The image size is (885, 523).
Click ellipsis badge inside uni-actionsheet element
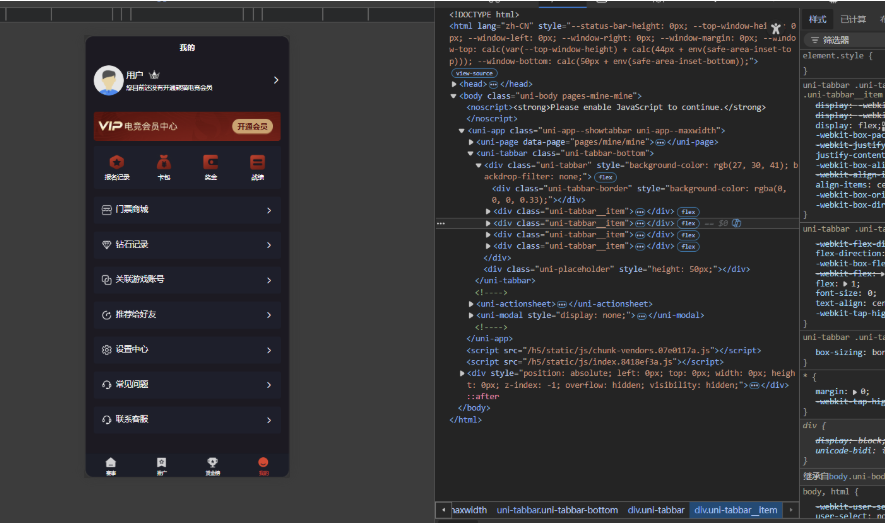coord(562,304)
